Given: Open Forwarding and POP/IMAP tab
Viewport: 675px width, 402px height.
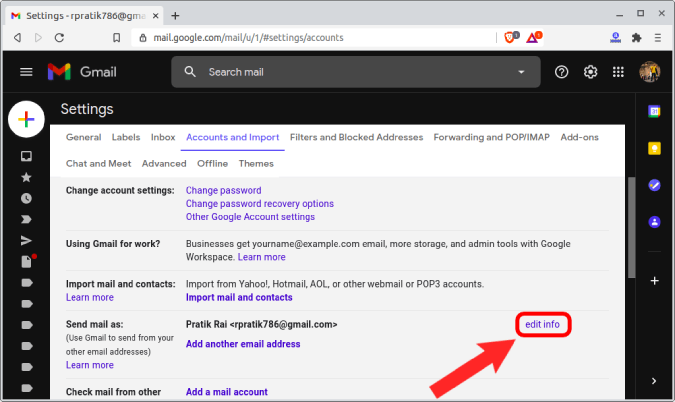Looking at the screenshot, I should pos(492,137).
